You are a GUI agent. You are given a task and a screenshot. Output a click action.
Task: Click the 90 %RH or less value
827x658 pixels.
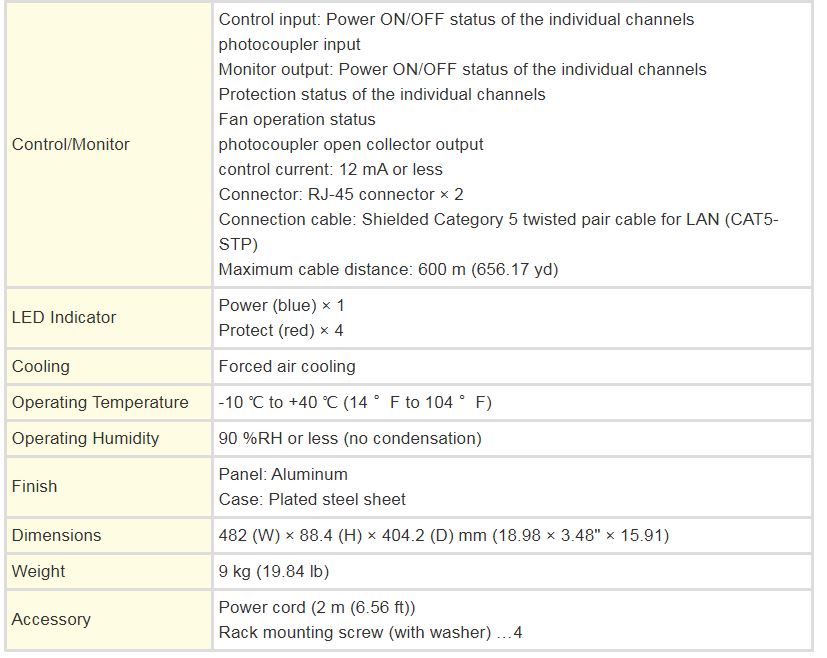(350, 438)
